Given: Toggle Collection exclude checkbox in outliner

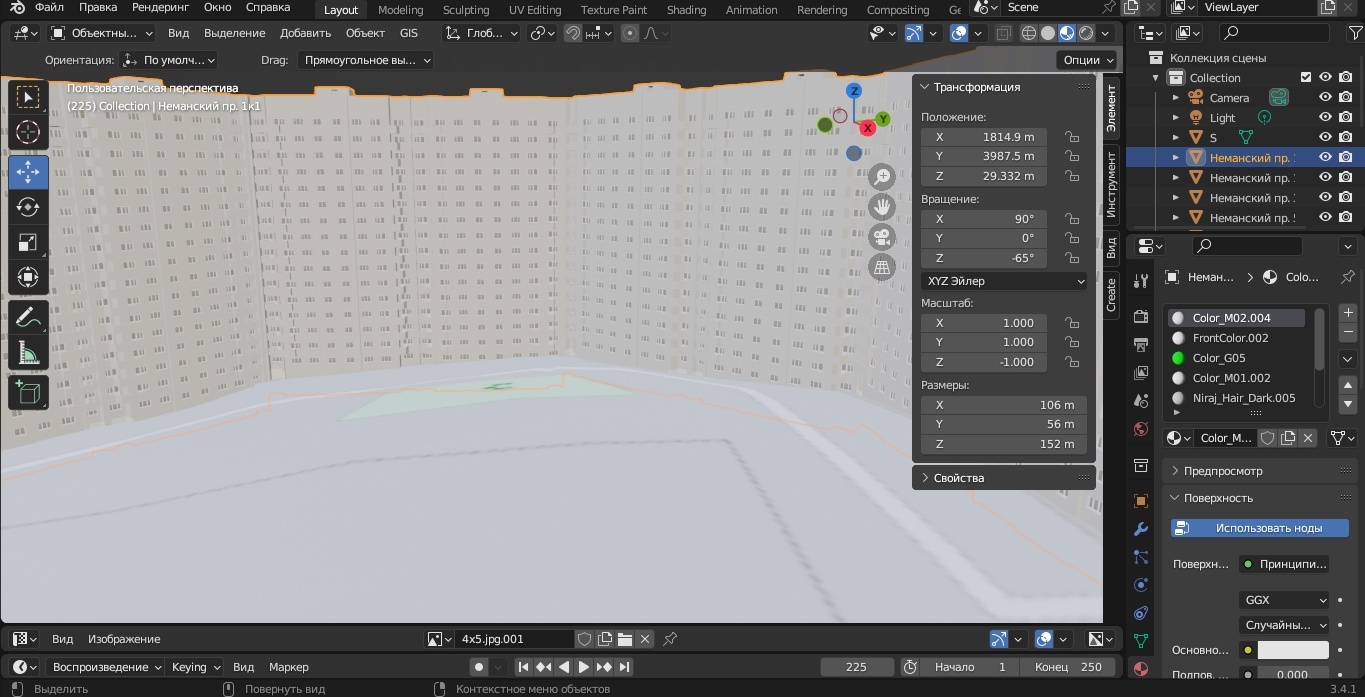Looking at the screenshot, I should pos(1305,78).
